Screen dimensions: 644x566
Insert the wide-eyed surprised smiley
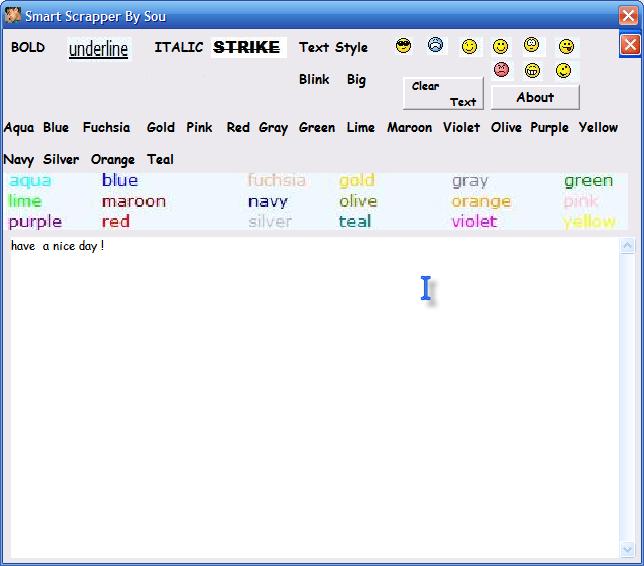point(532,45)
